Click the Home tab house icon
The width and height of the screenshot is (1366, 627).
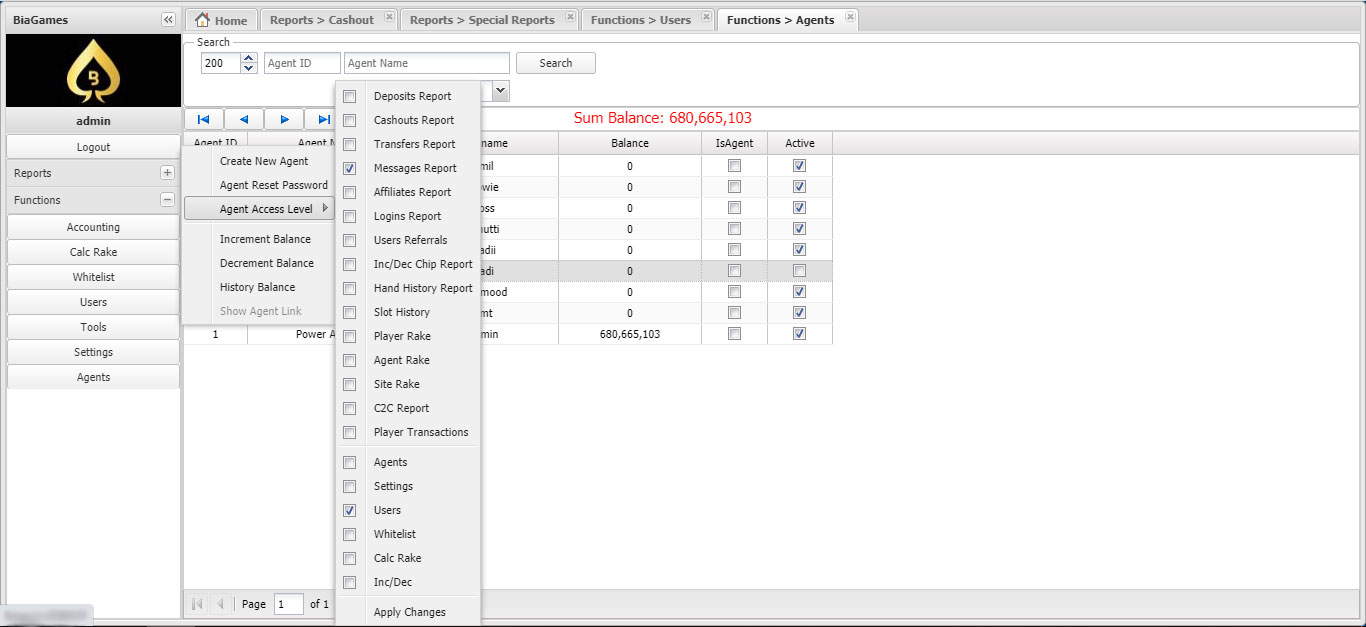pos(203,20)
